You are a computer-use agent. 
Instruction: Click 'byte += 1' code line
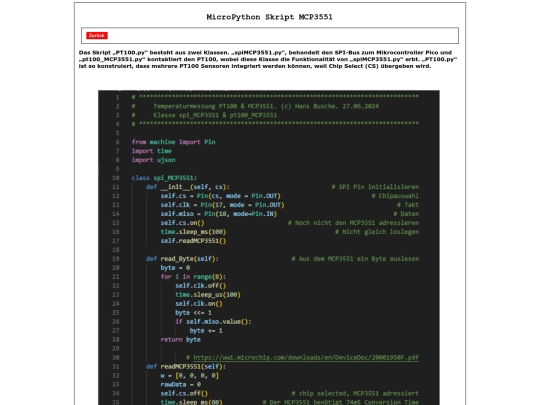[206, 330]
